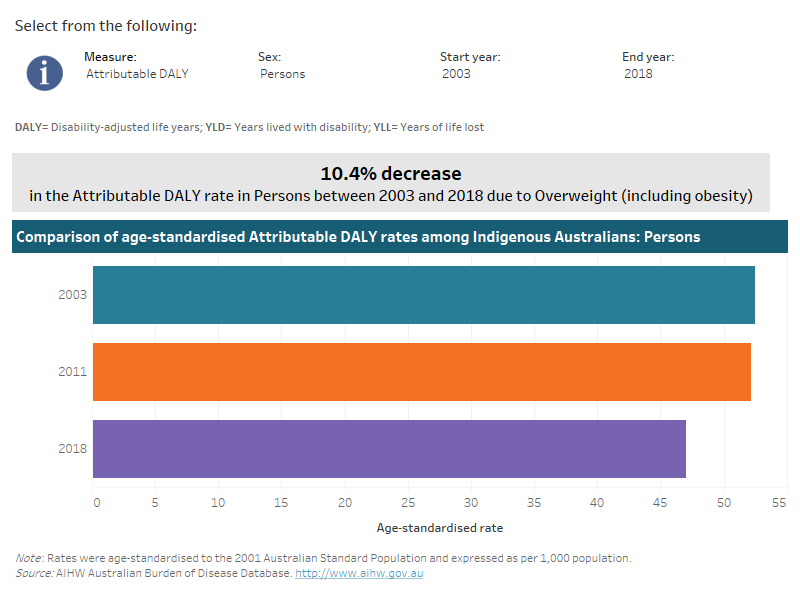The width and height of the screenshot is (800, 600).
Task: Open the aihw.gov.au link
Action: [x=360, y=573]
